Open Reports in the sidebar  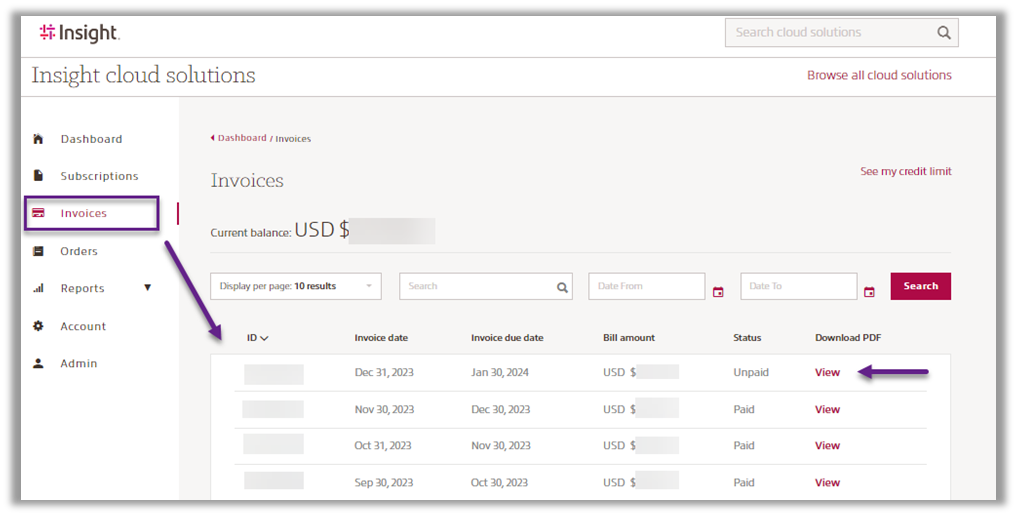[x=82, y=288]
